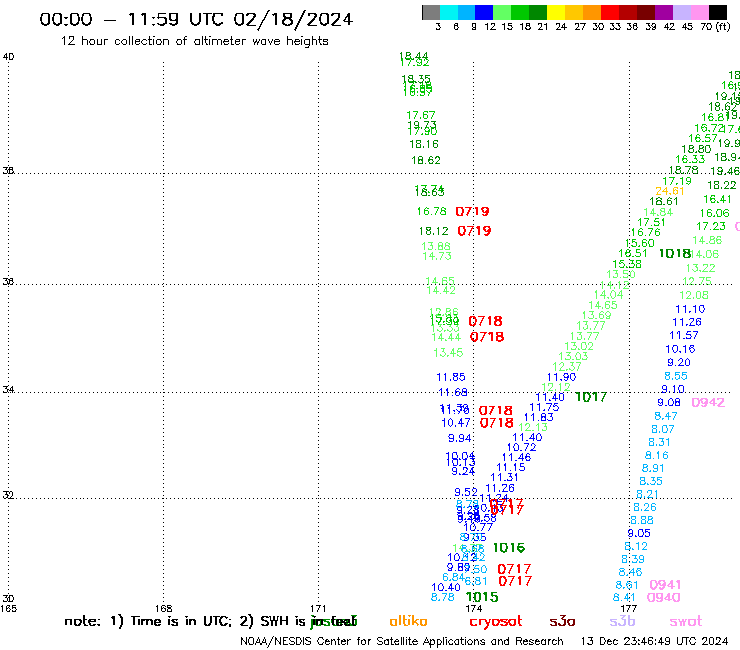Click the wave height value 18.44
This screenshot has width=740, height=650.
coord(414,56)
